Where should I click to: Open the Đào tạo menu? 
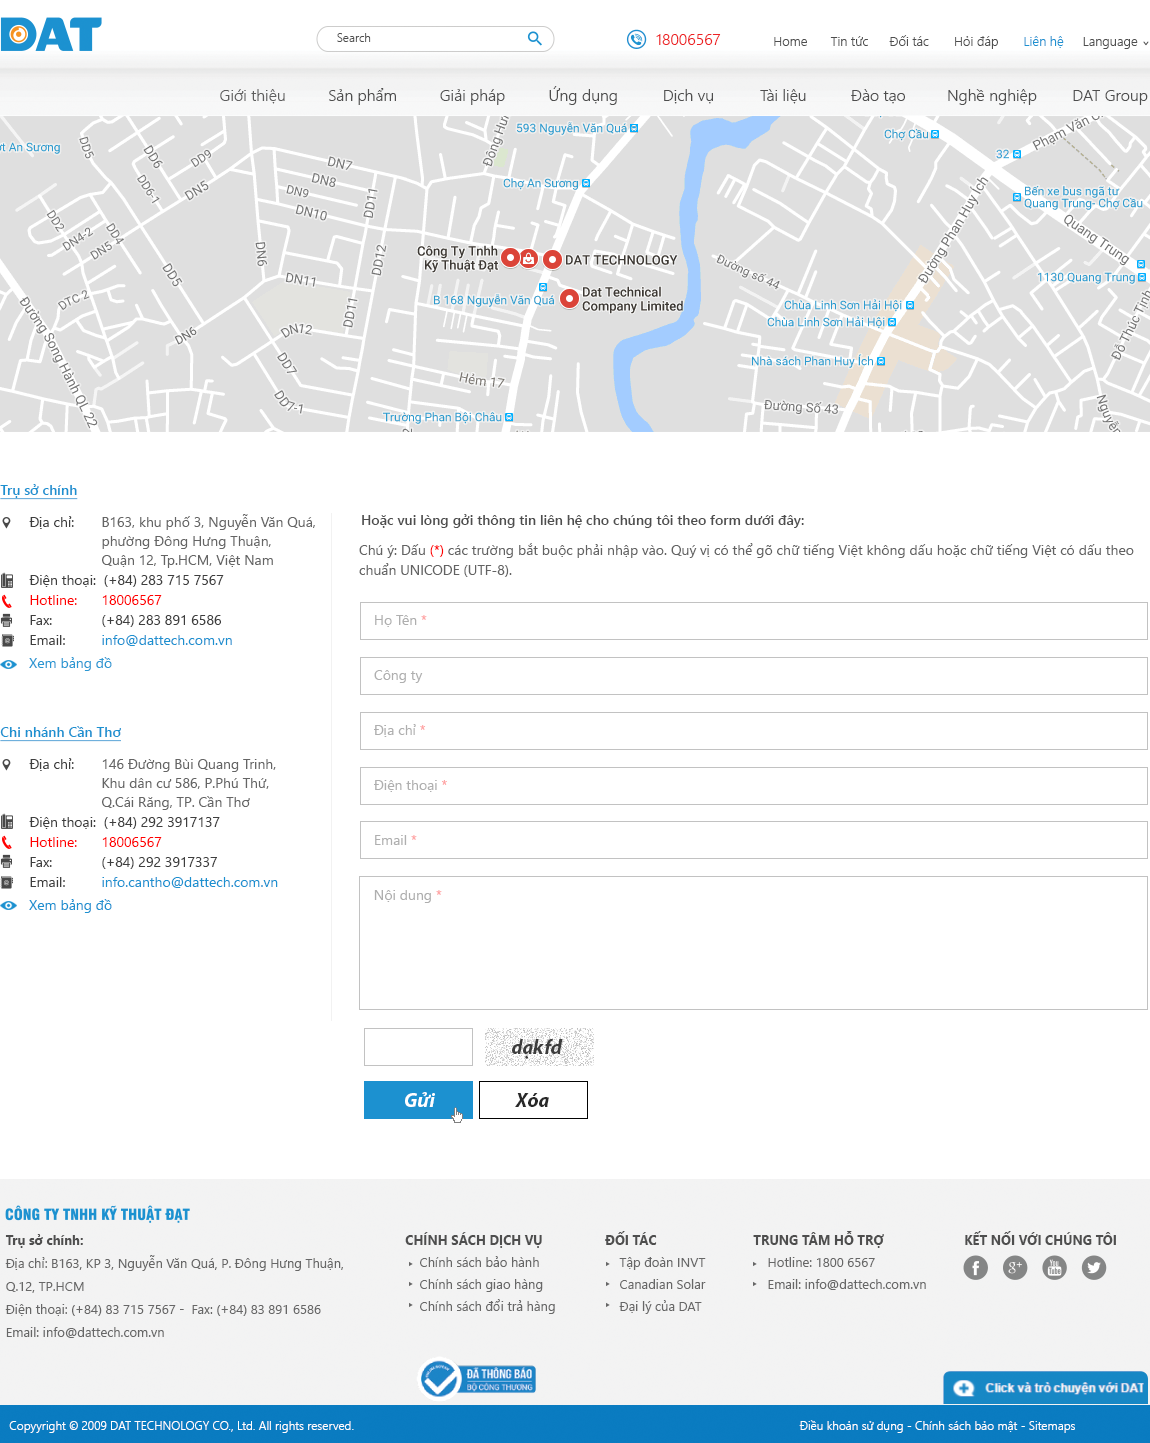click(878, 96)
